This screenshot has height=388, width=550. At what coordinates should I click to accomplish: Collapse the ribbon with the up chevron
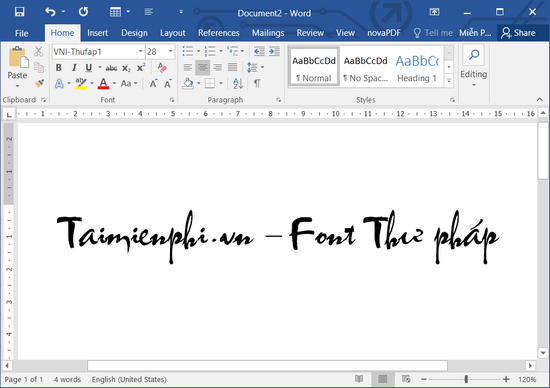tap(539, 100)
